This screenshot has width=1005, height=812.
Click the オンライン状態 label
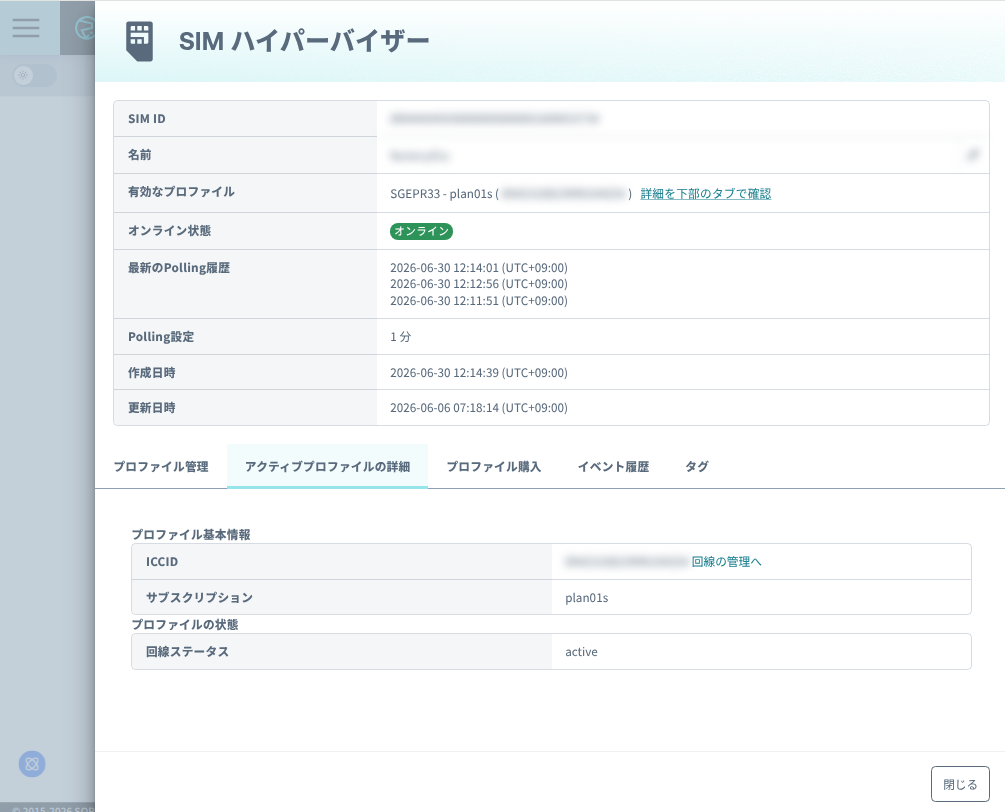click(169, 231)
